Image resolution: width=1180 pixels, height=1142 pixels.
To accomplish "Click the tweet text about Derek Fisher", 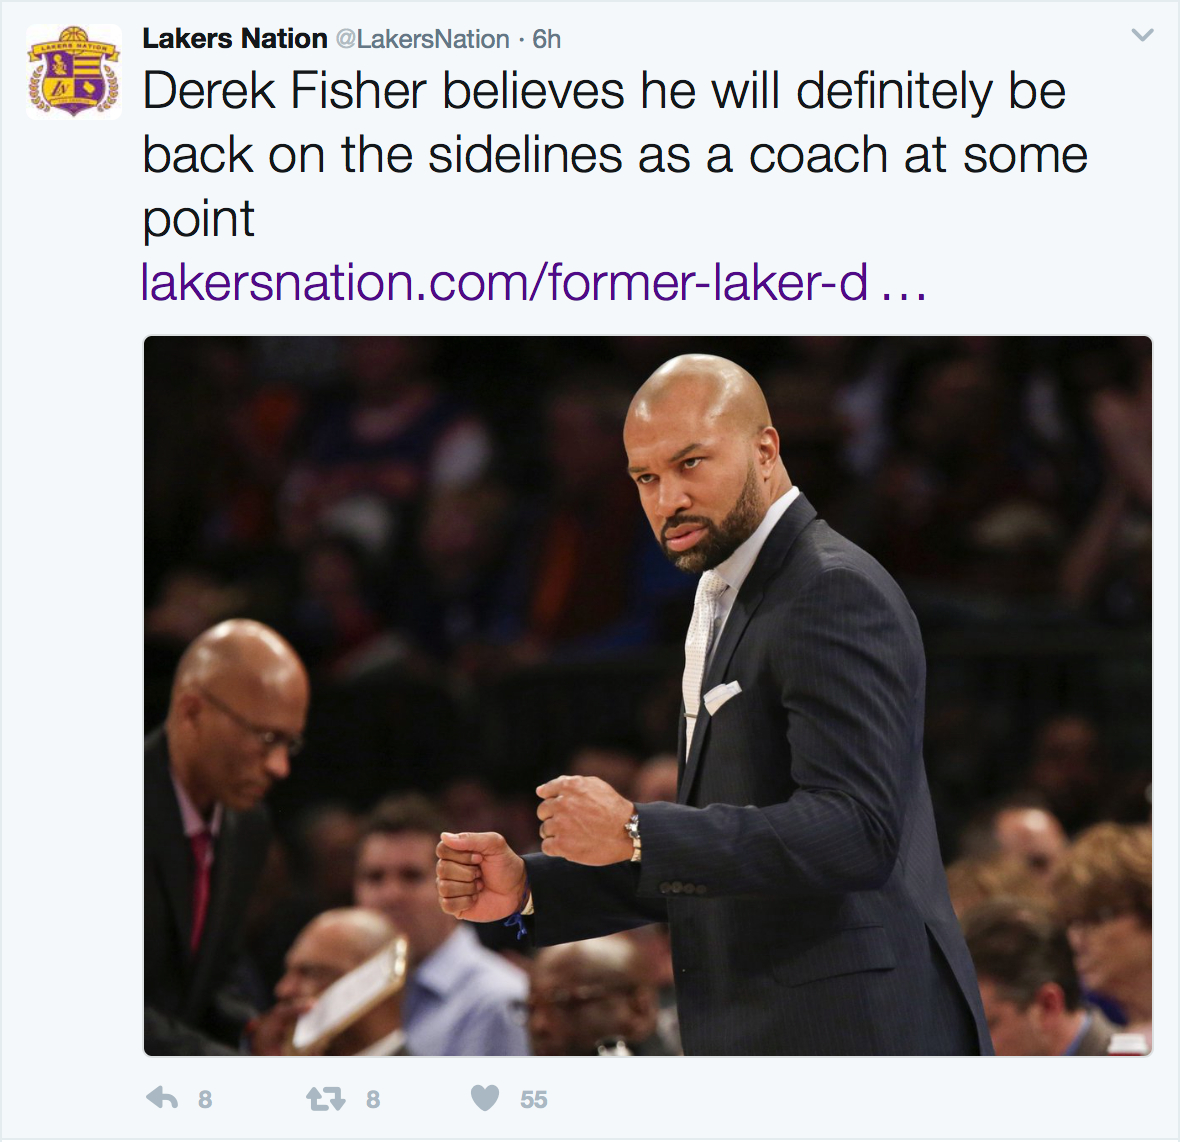I will click(x=615, y=154).
